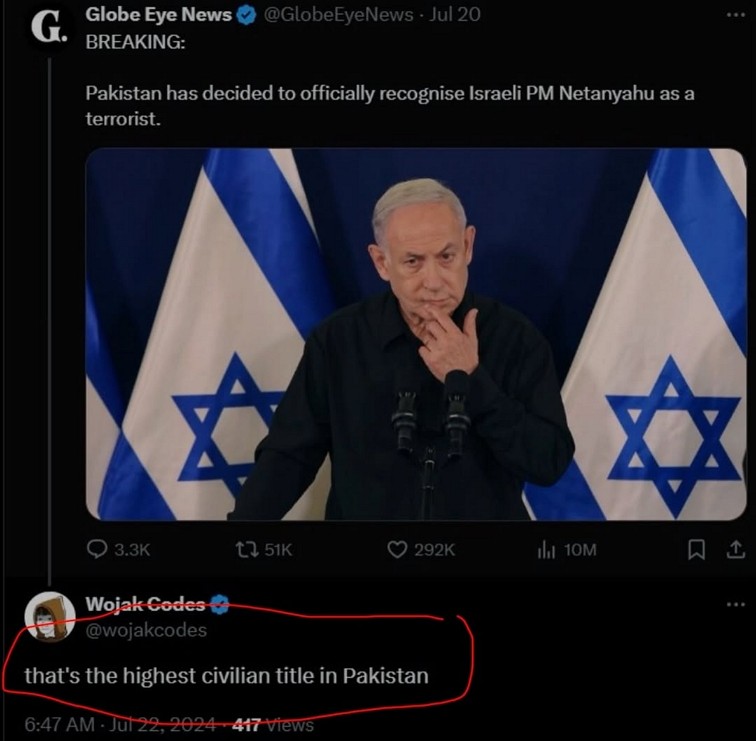Viewport: 756px width, 741px height.
Task: Bookmark the Globe Eye News tweet
Action: (698, 549)
